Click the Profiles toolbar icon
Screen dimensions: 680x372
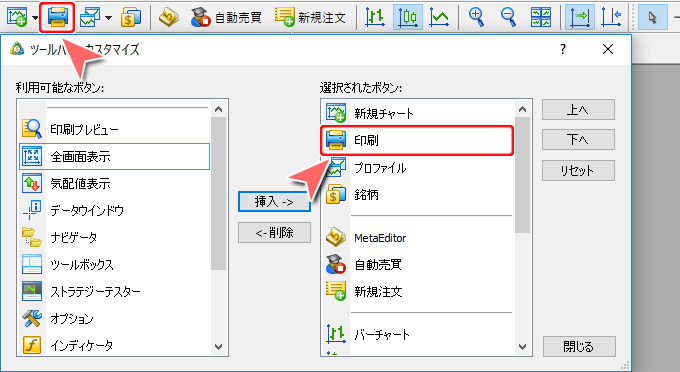point(91,17)
